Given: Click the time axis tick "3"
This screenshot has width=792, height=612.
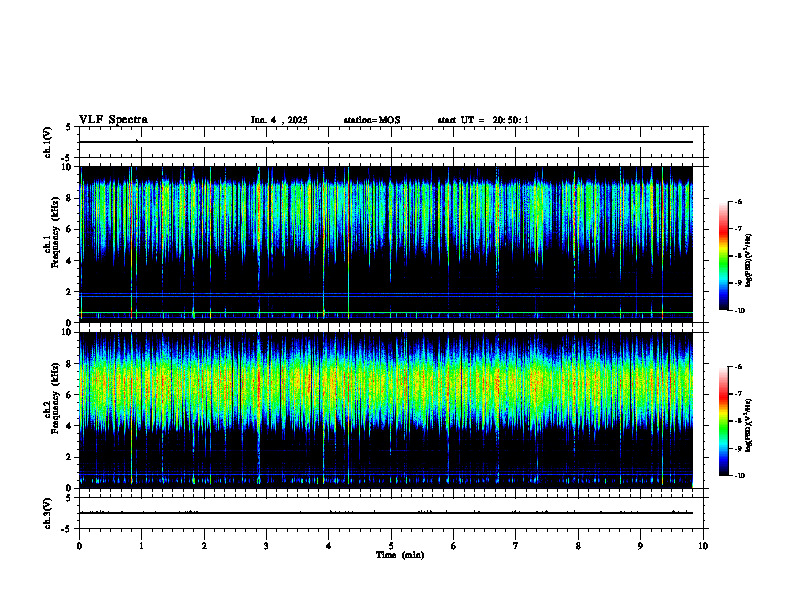Looking at the screenshot, I should tap(266, 546).
